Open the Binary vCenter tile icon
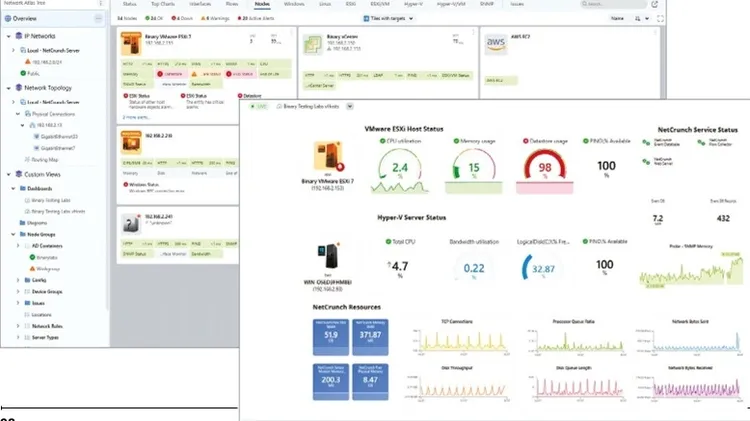The image size is (750, 421). pos(312,44)
